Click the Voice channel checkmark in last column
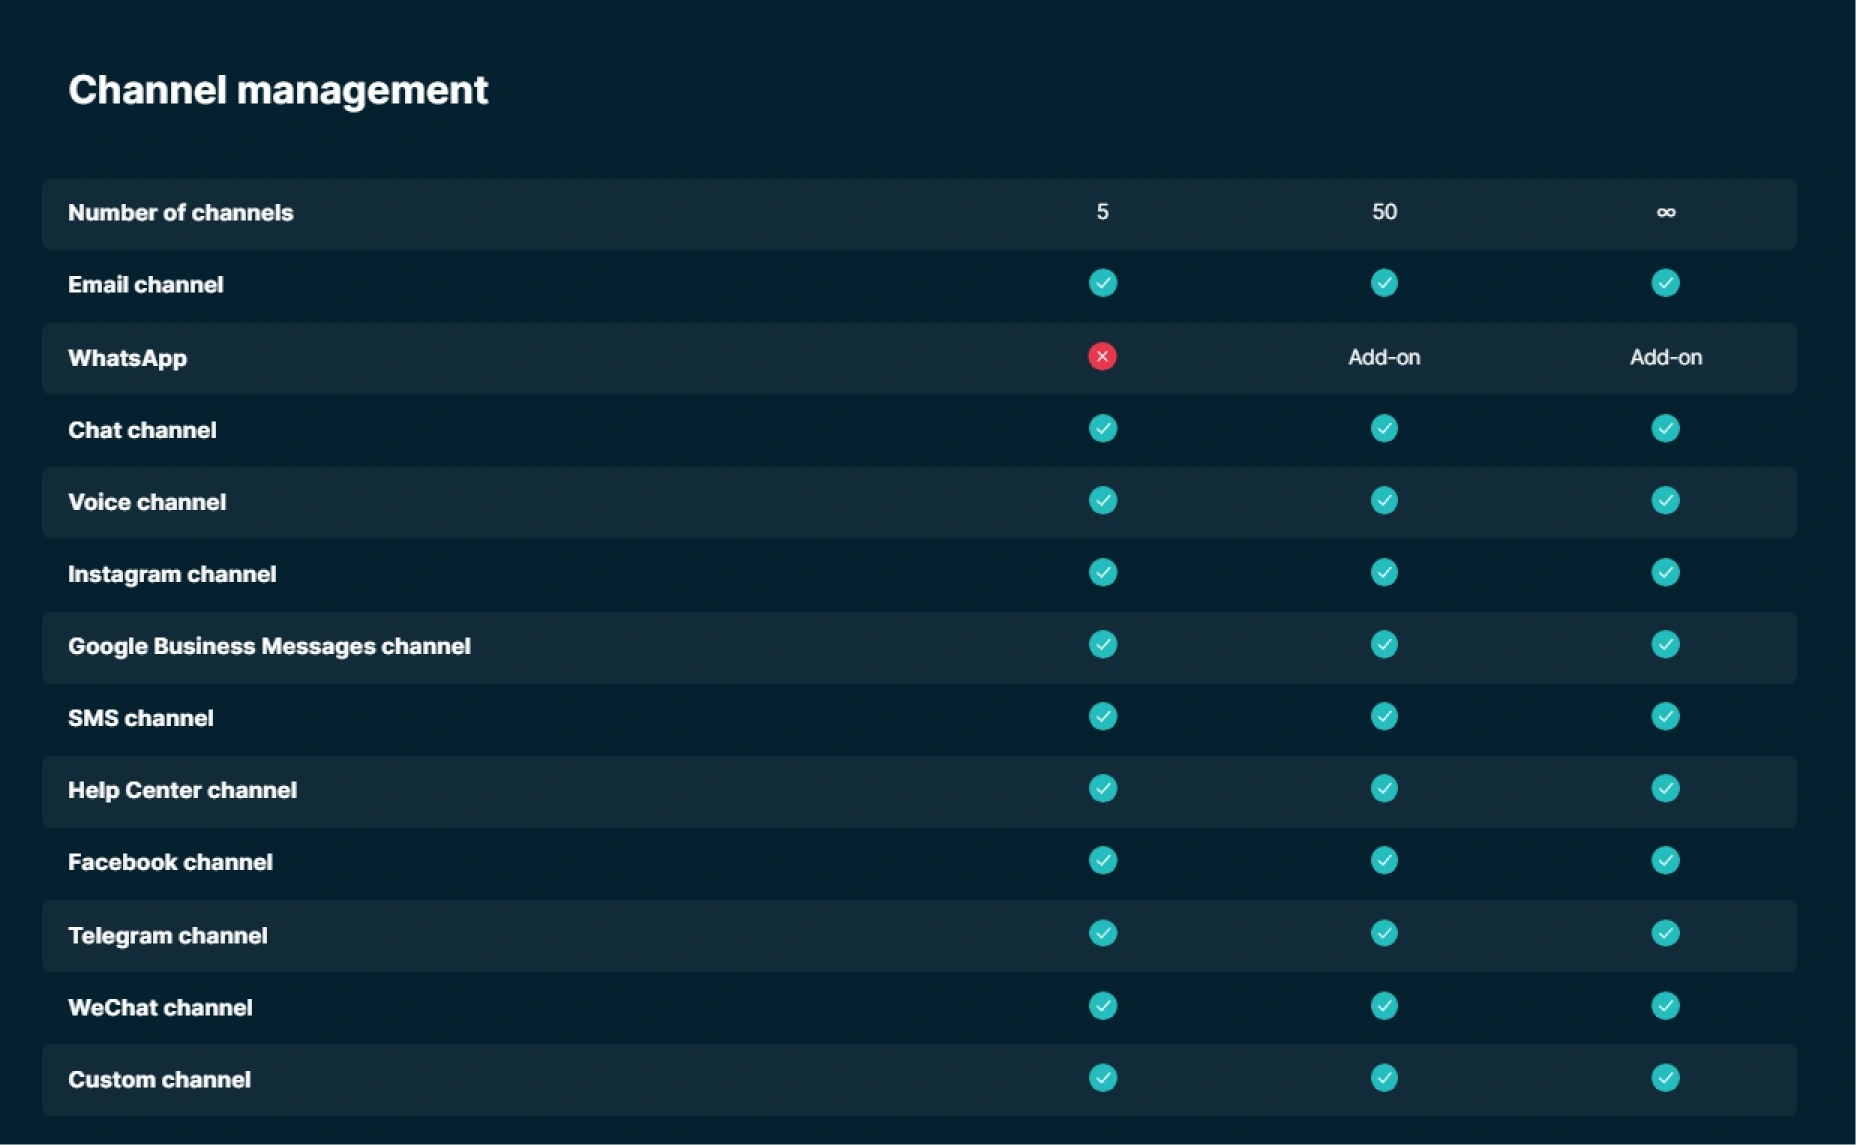Screen dimensions: 1856x1145 click(x=1666, y=501)
